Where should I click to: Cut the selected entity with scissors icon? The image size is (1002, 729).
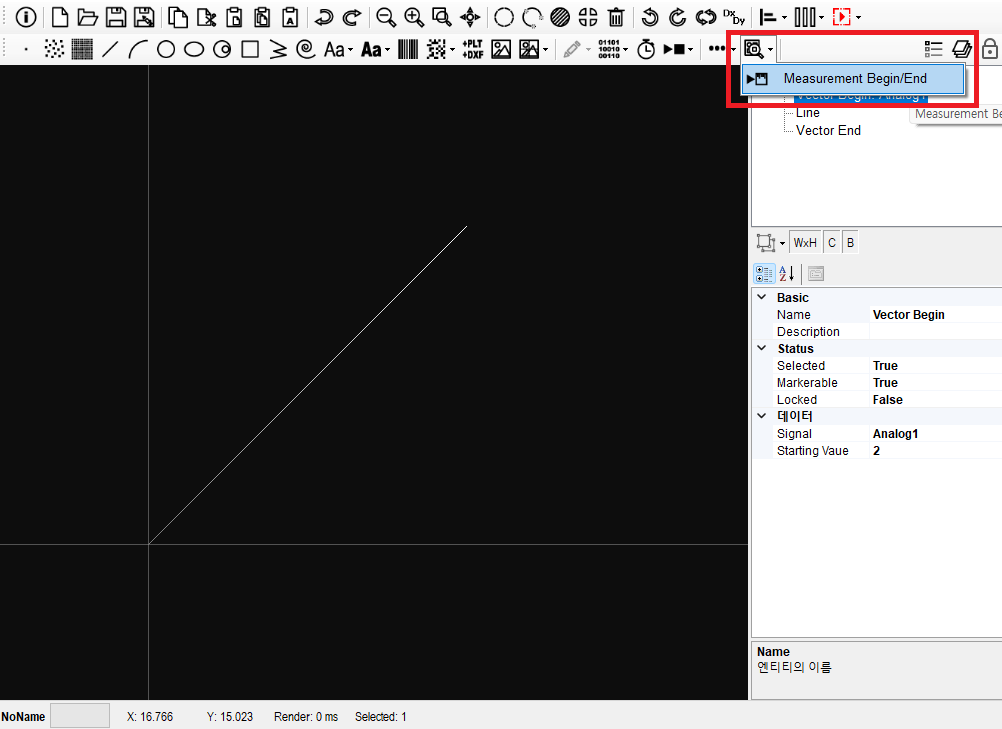pyautogui.click(x=206, y=17)
